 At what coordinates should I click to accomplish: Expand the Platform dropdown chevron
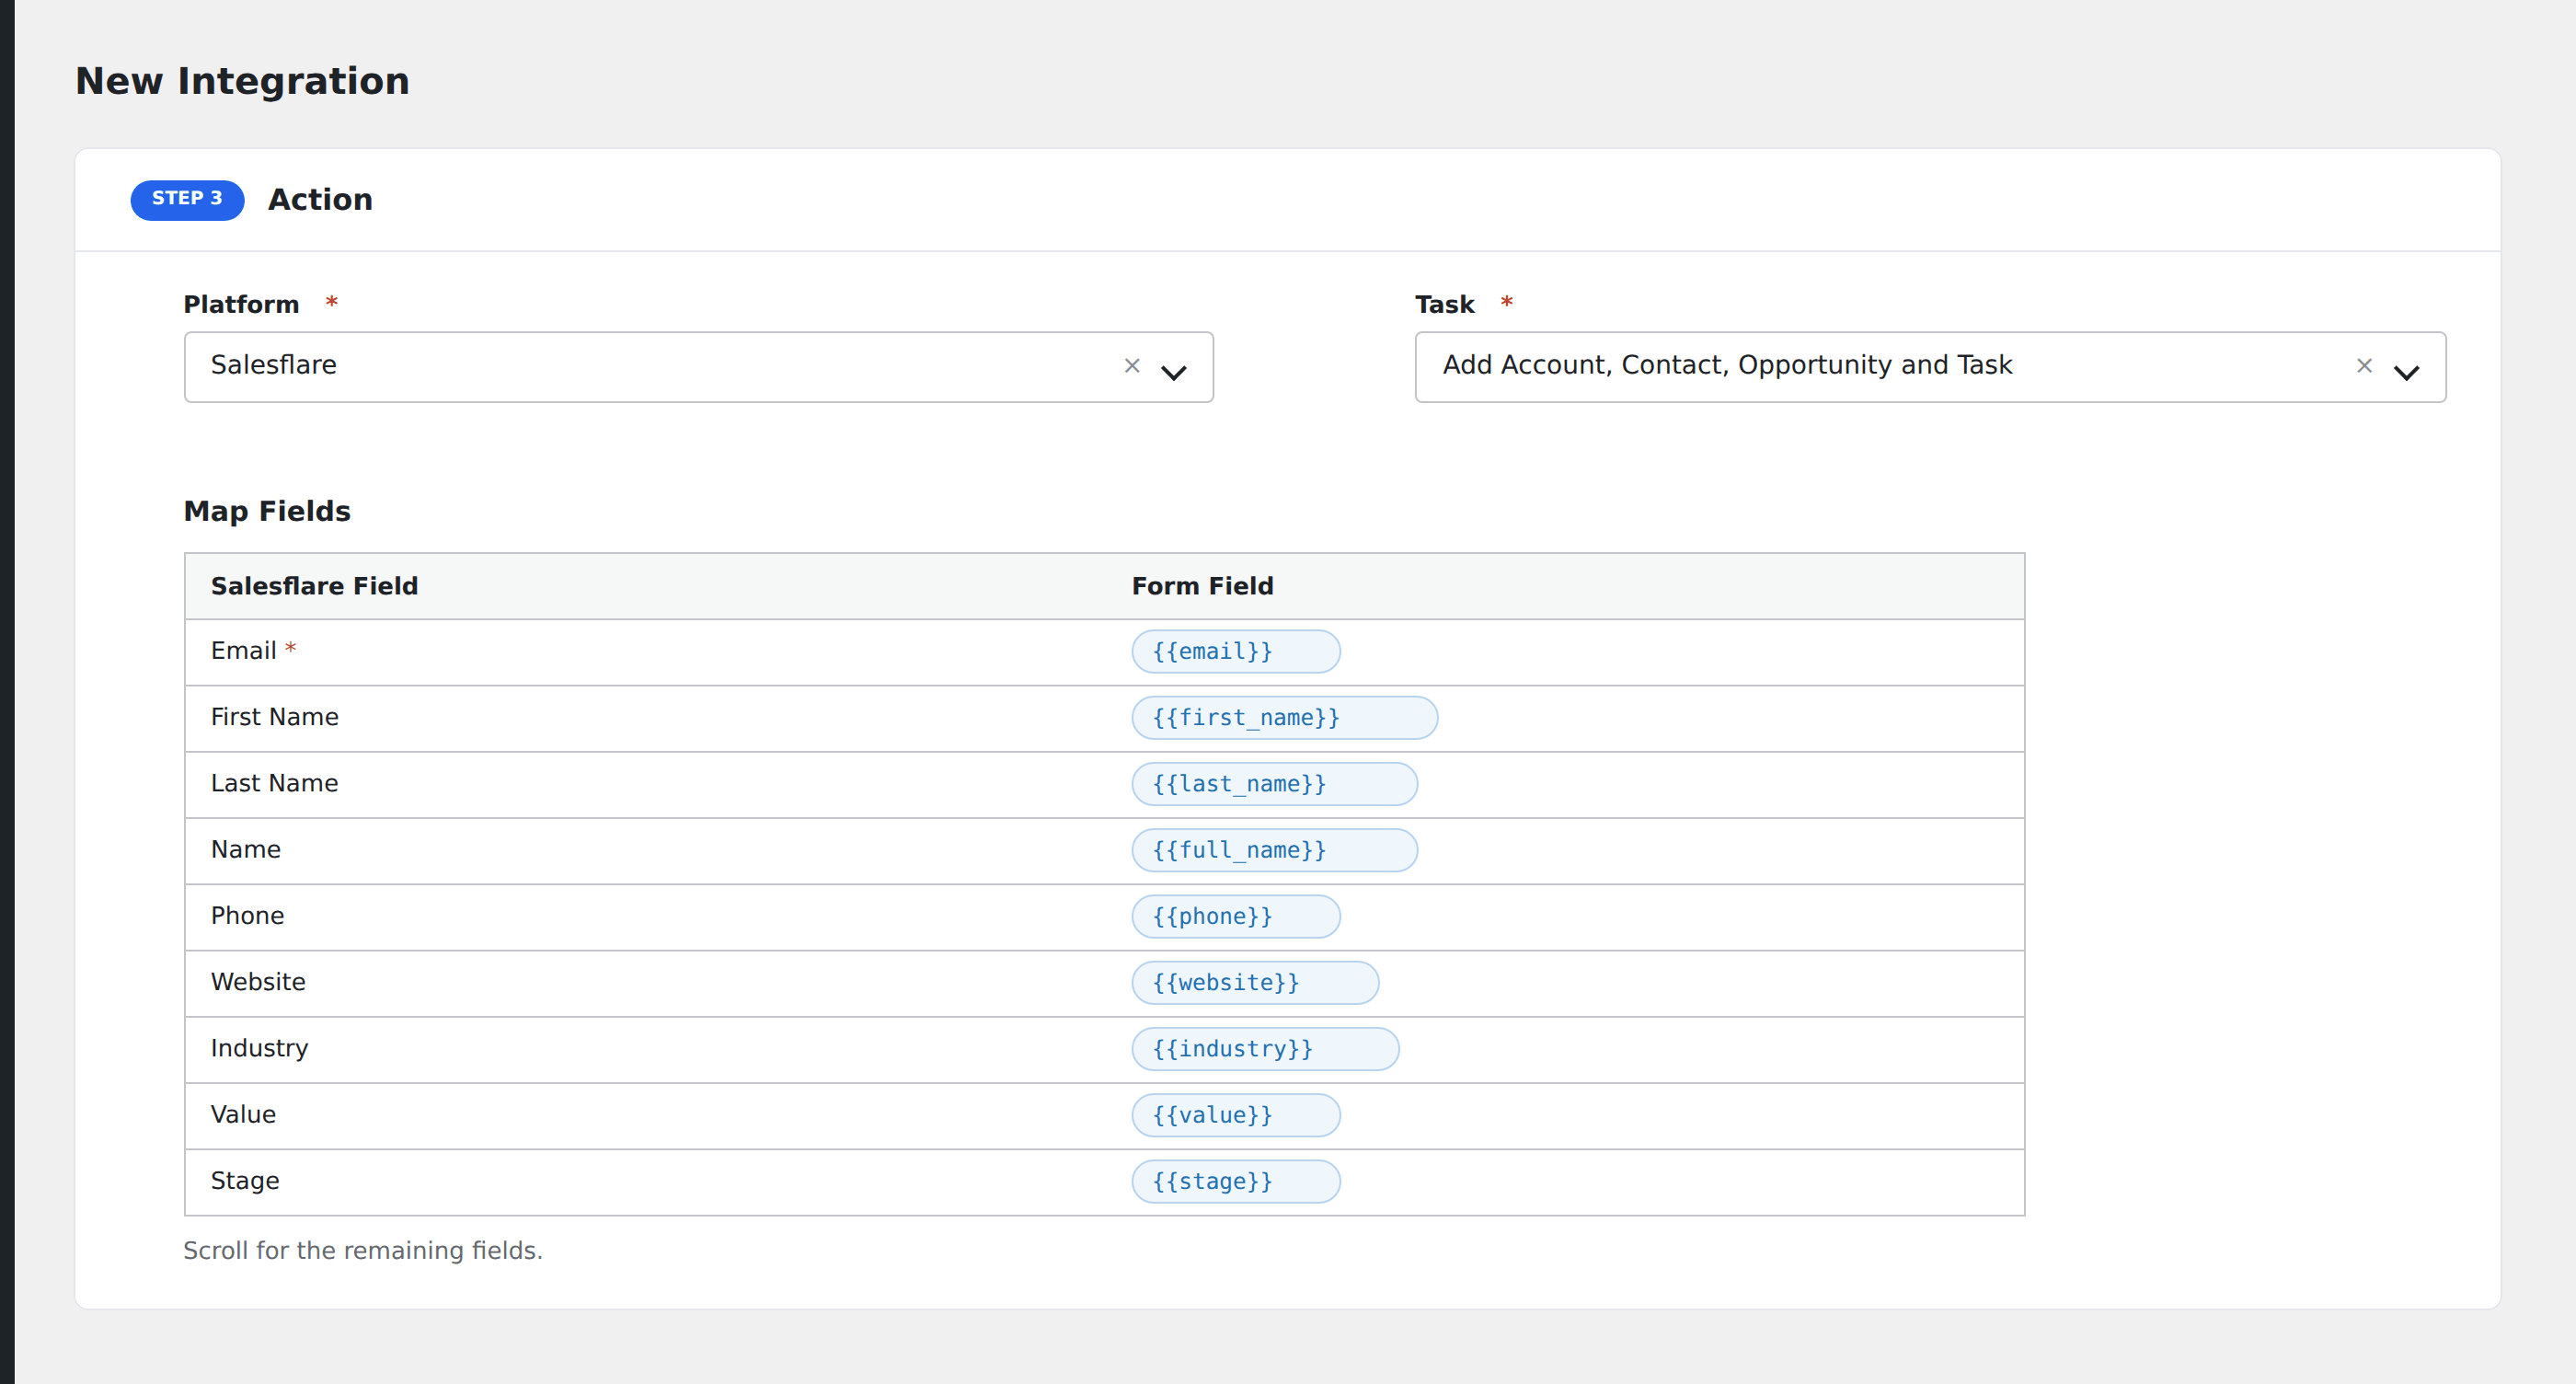[1173, 372]
